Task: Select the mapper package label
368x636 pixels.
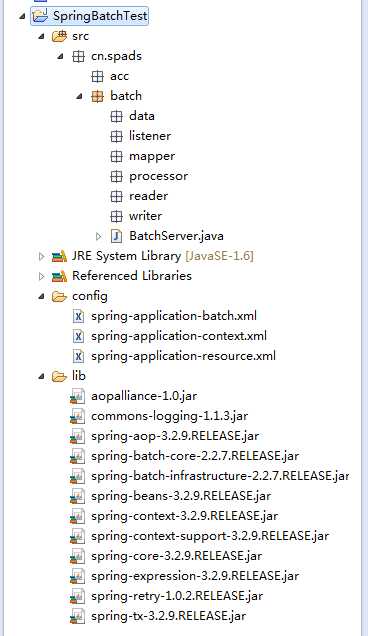Action: tap(152, 156)
